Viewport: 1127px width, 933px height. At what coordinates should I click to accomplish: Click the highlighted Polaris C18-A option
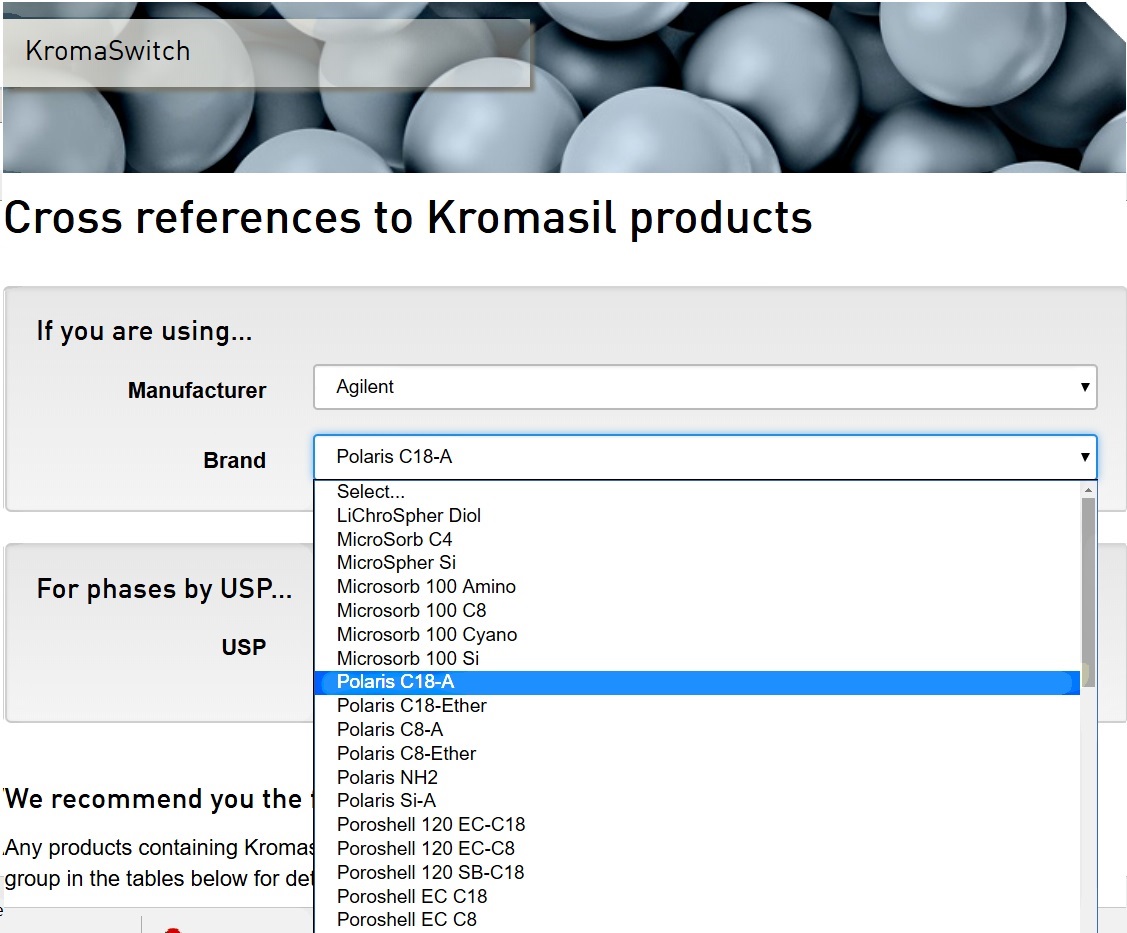point(697,682)
